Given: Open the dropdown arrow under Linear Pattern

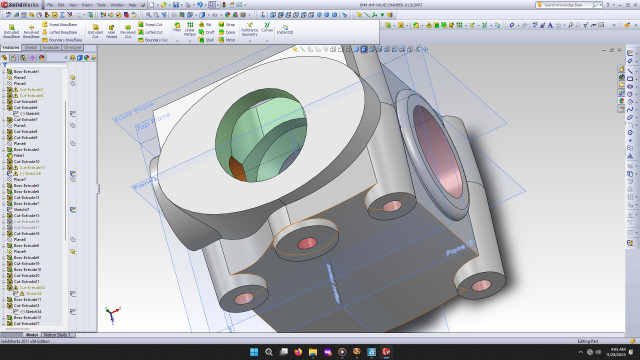Looking at the screenshot, I should (190, 40).
